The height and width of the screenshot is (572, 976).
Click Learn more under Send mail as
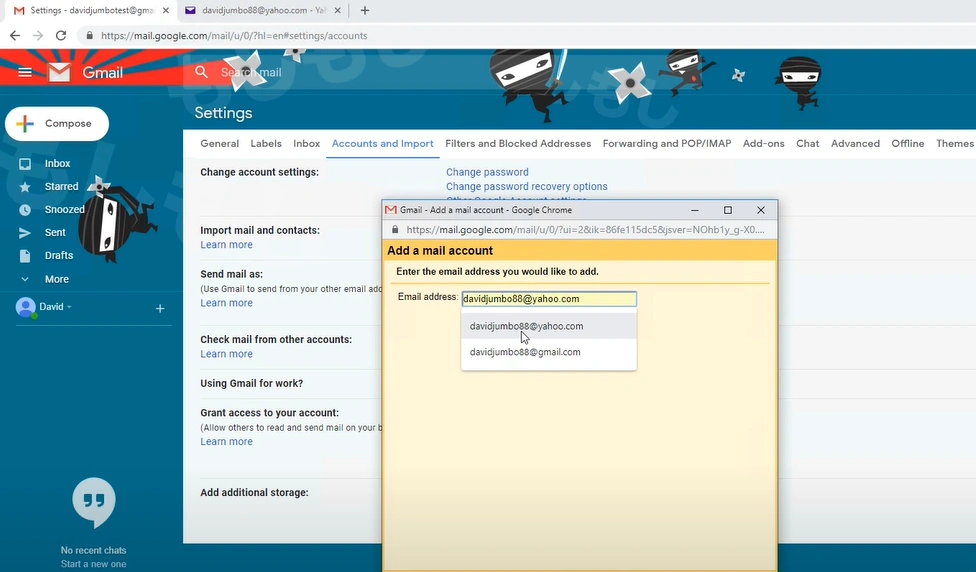pyautogui.click(x=227, y=302)
